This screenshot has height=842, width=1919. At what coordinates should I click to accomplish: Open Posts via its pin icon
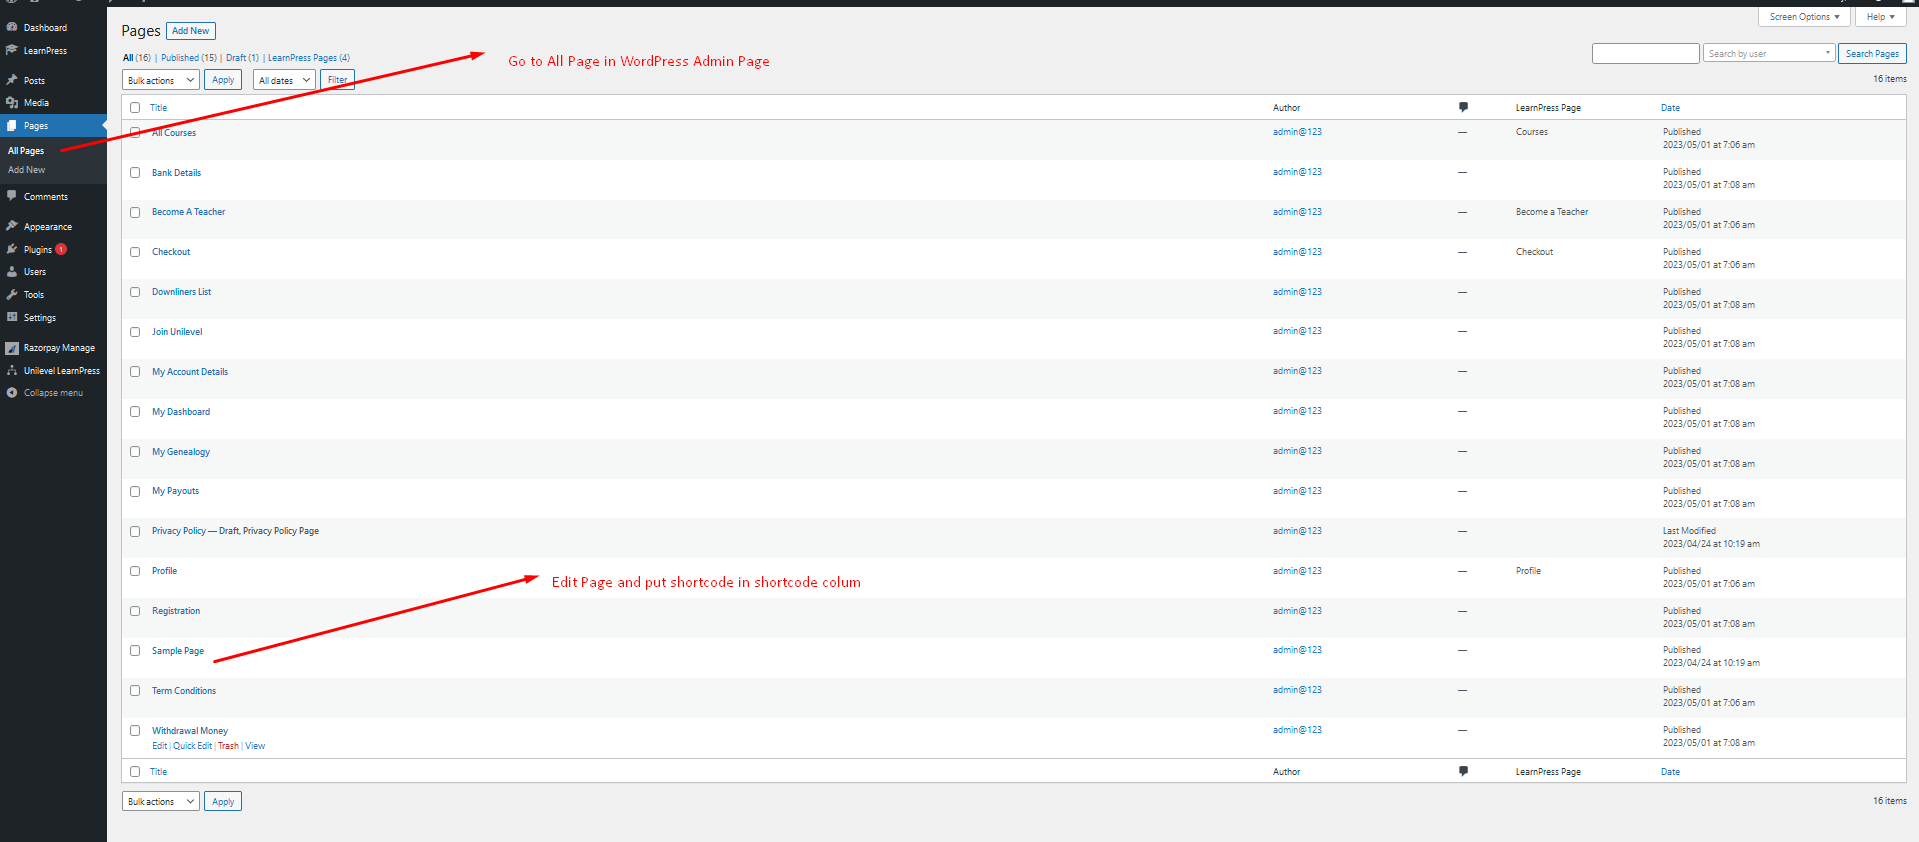pyautogui.click(x=12, y=80)
